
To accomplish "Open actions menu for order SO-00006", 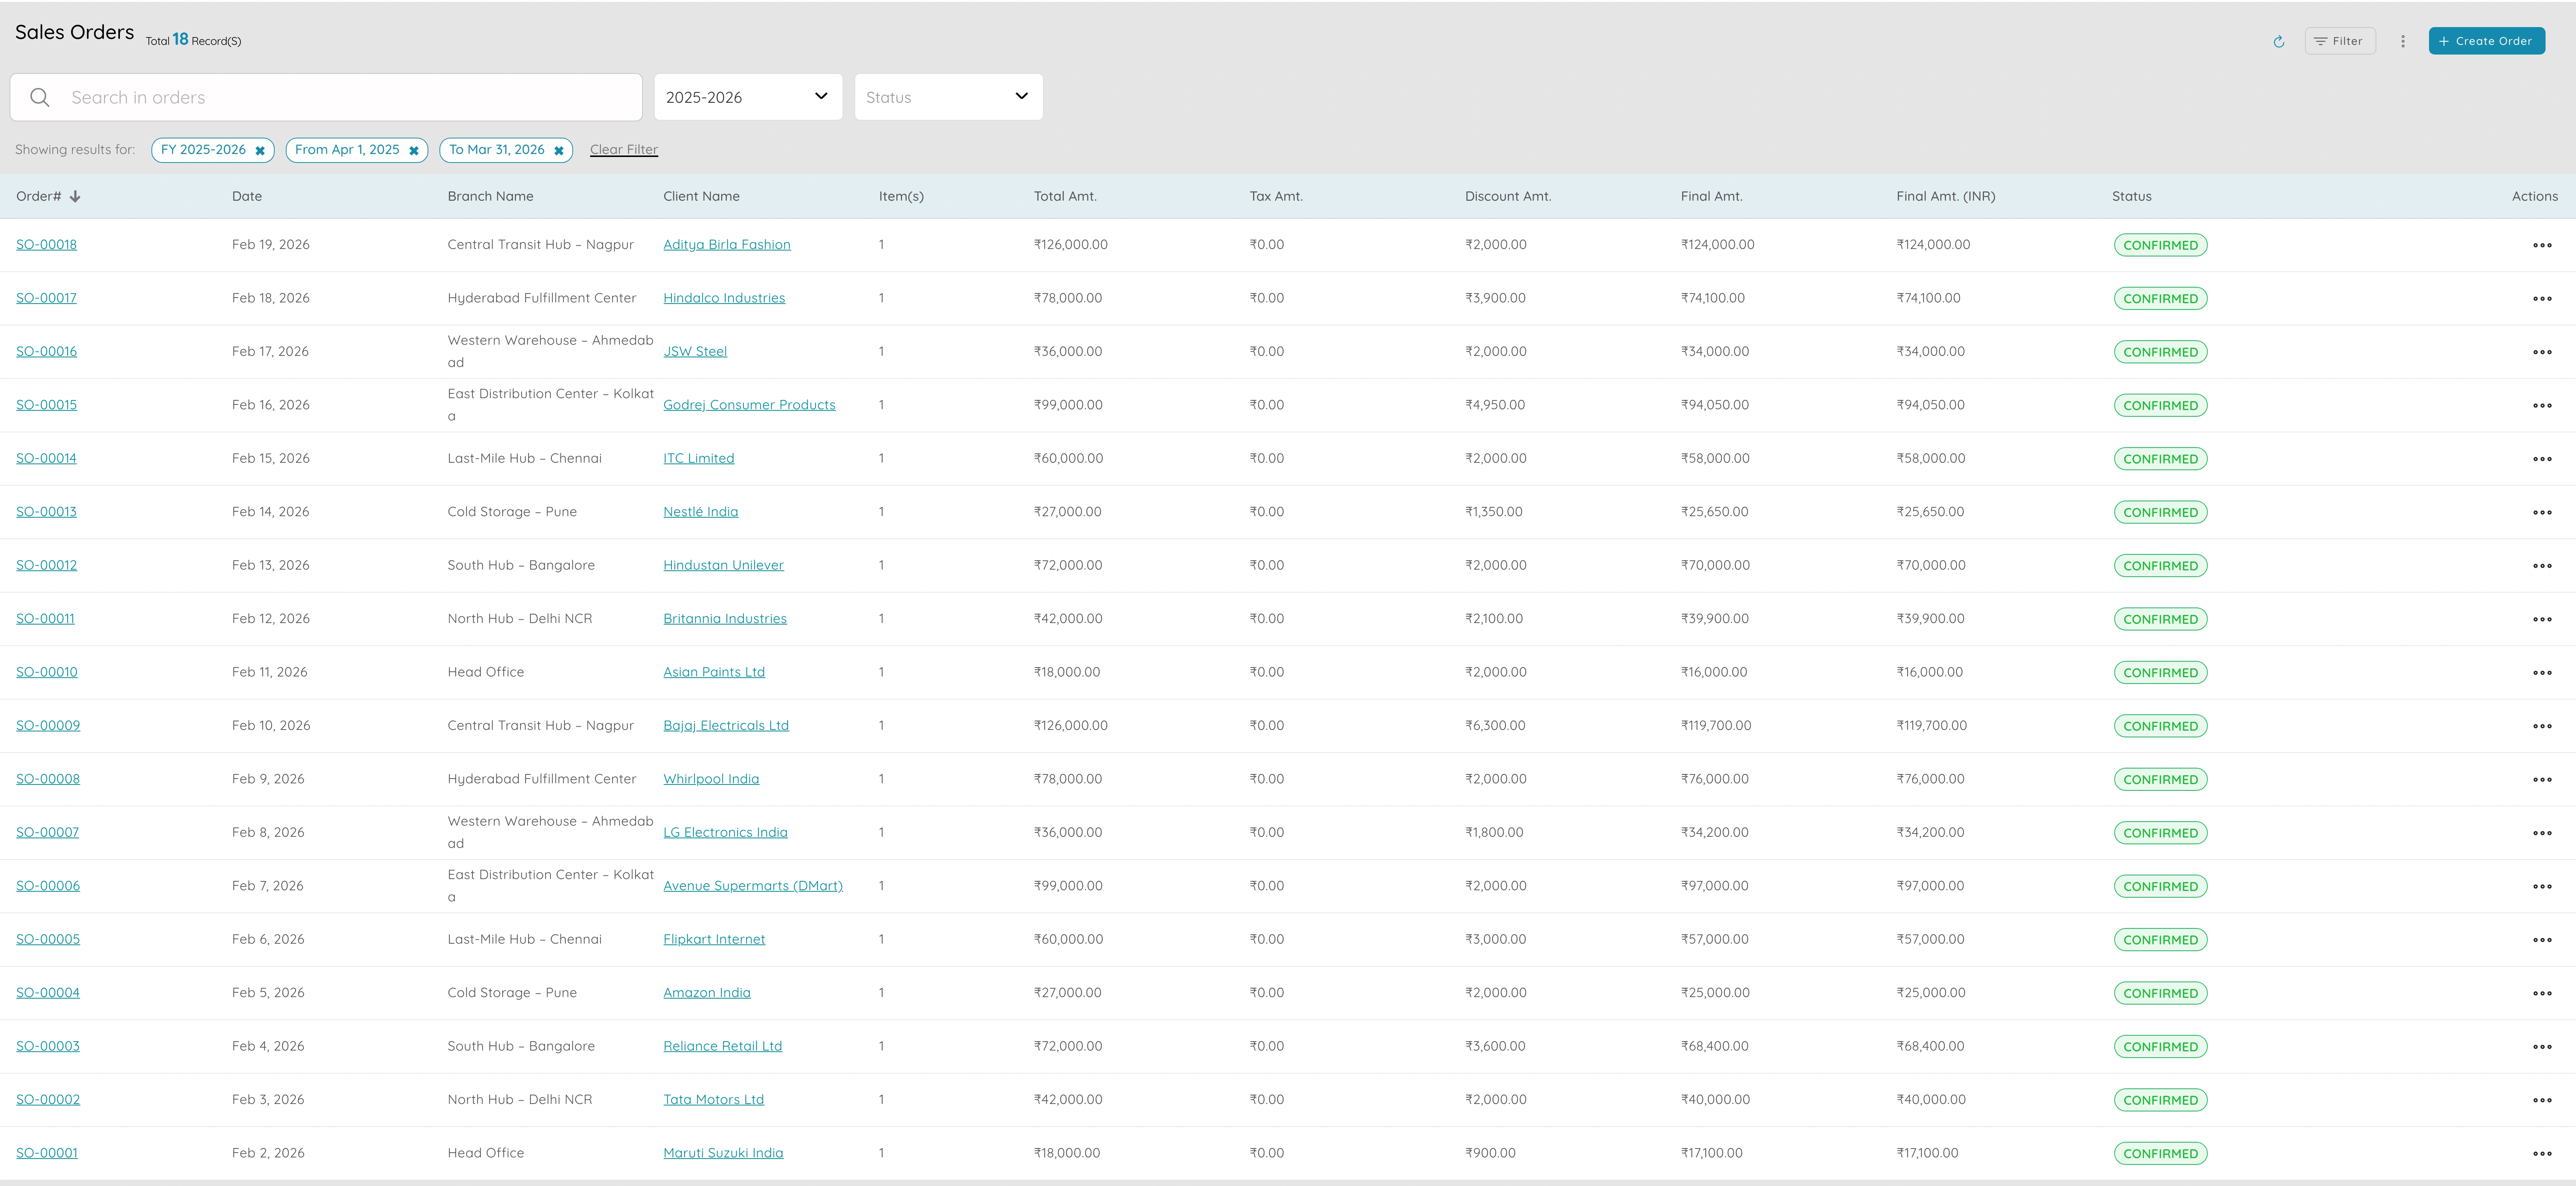I will [2541, 886].
